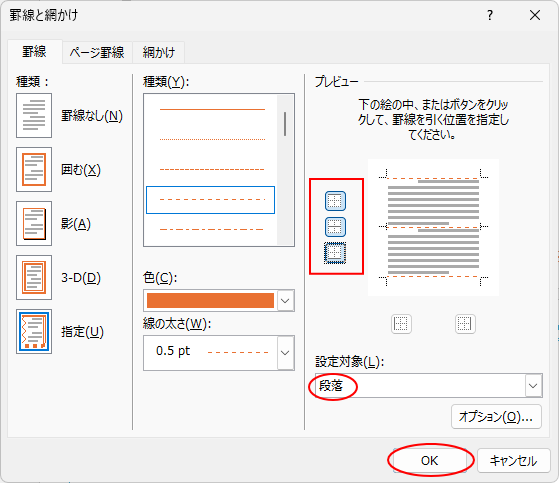The image size is (559, 483).
Task: Pick the 影 (shadow) border setting icon
Action: tap(34, 223)
